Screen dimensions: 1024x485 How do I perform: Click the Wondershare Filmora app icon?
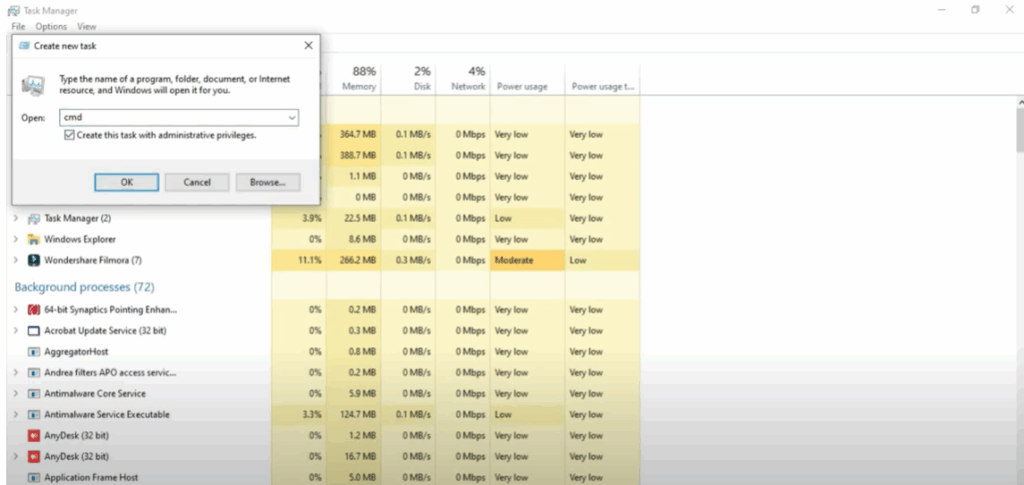[34, 260]
